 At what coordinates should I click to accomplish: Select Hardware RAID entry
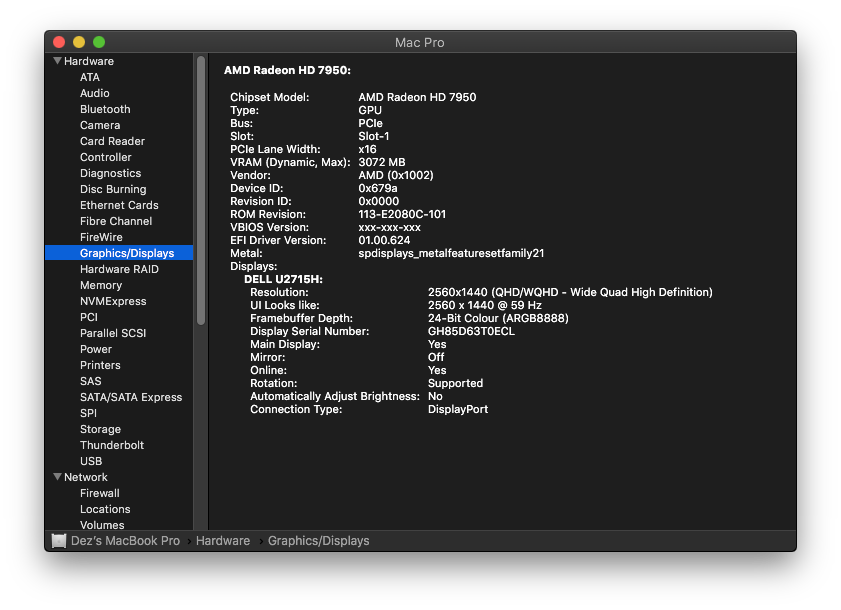click(119, 269)
